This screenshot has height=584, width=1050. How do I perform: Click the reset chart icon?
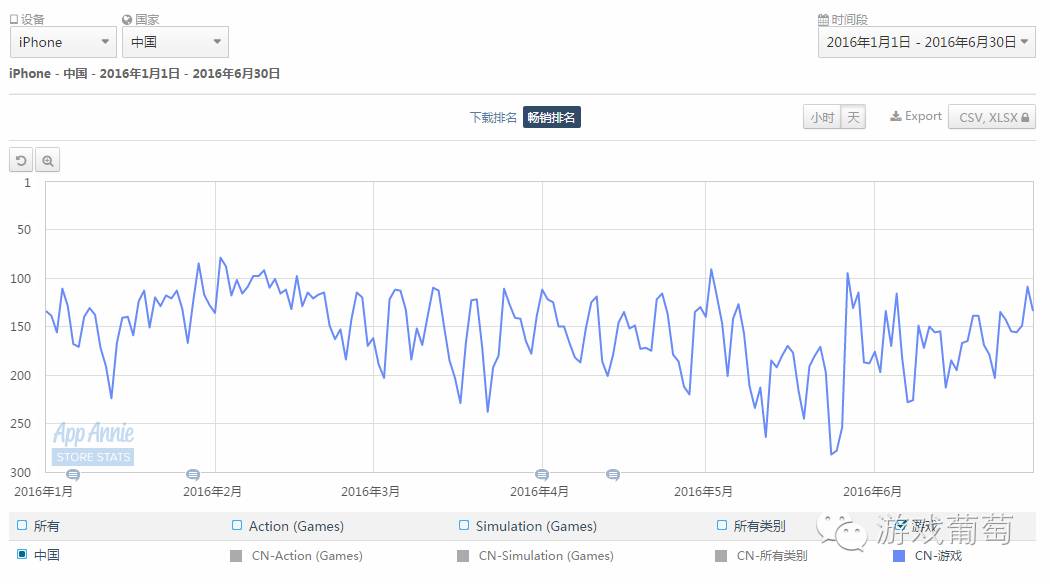click(x=20, y=160)
